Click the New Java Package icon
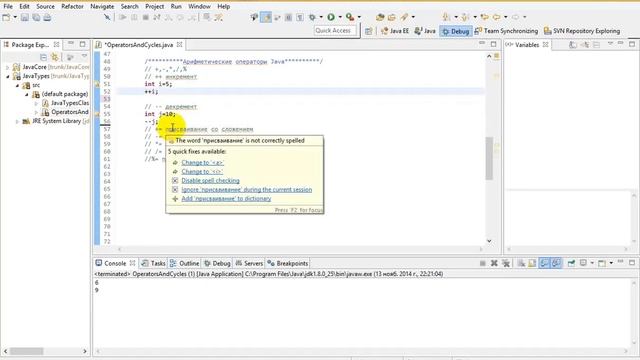640x360 pixels. tap(380, 17)
